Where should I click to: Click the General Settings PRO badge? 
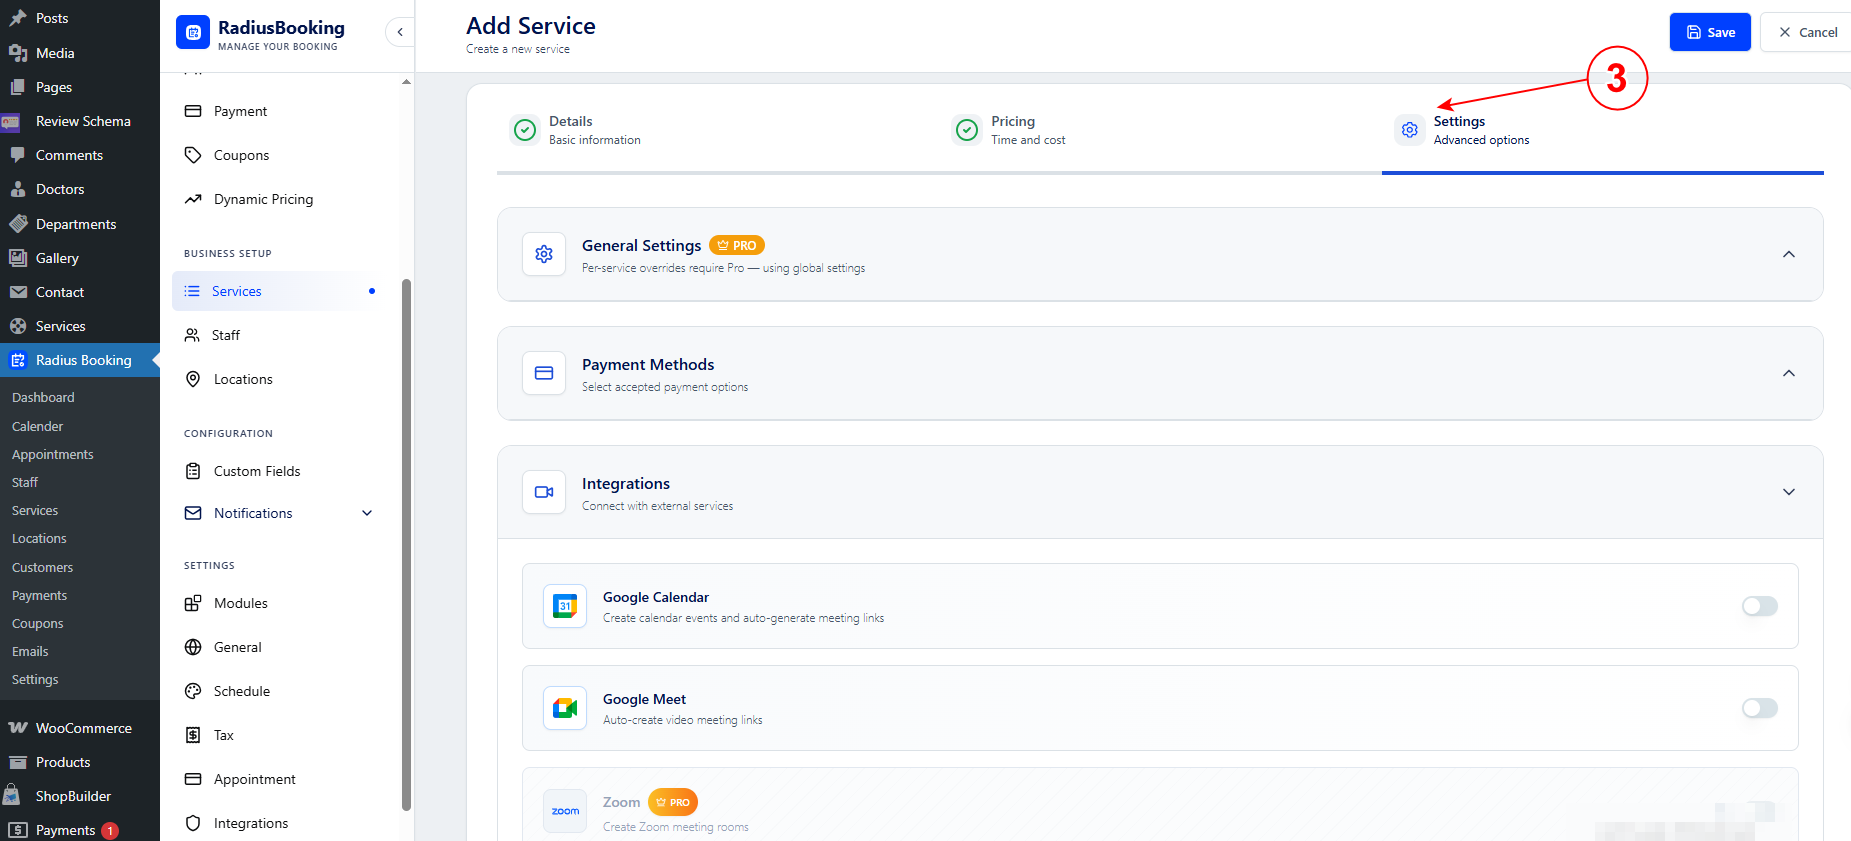737,245
